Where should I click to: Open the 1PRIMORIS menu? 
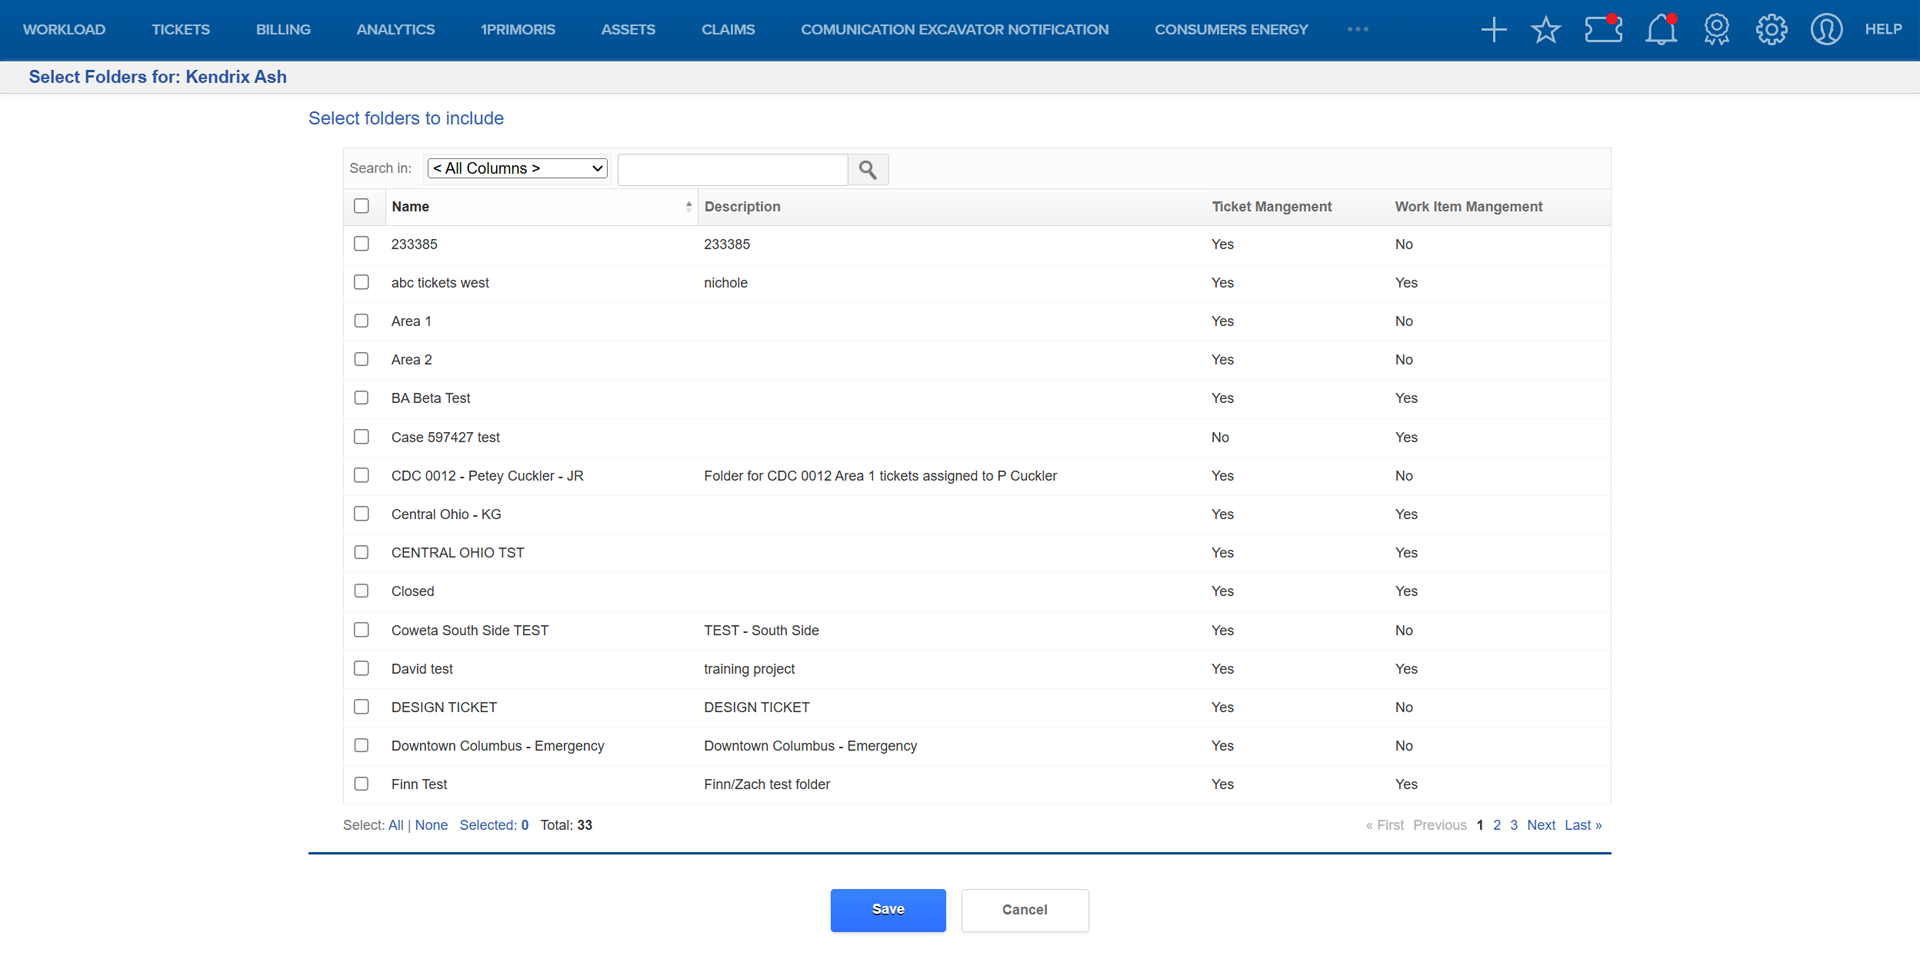518,30
